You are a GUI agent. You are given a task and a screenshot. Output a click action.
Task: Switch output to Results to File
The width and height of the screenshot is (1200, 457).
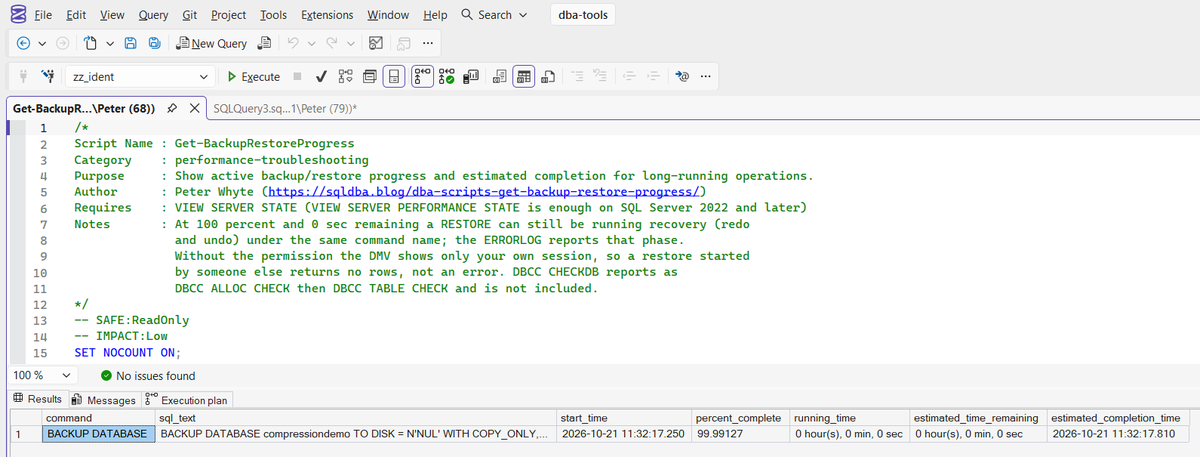pos(548,76)
